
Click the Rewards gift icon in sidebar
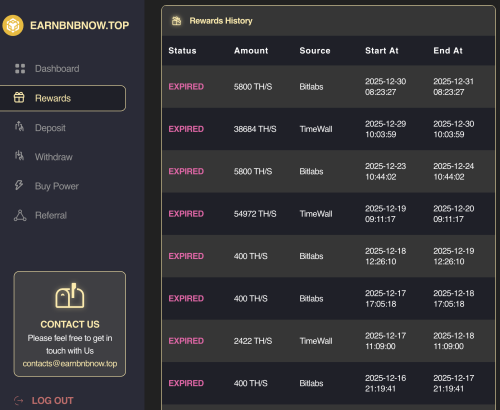tap(19, 98)
